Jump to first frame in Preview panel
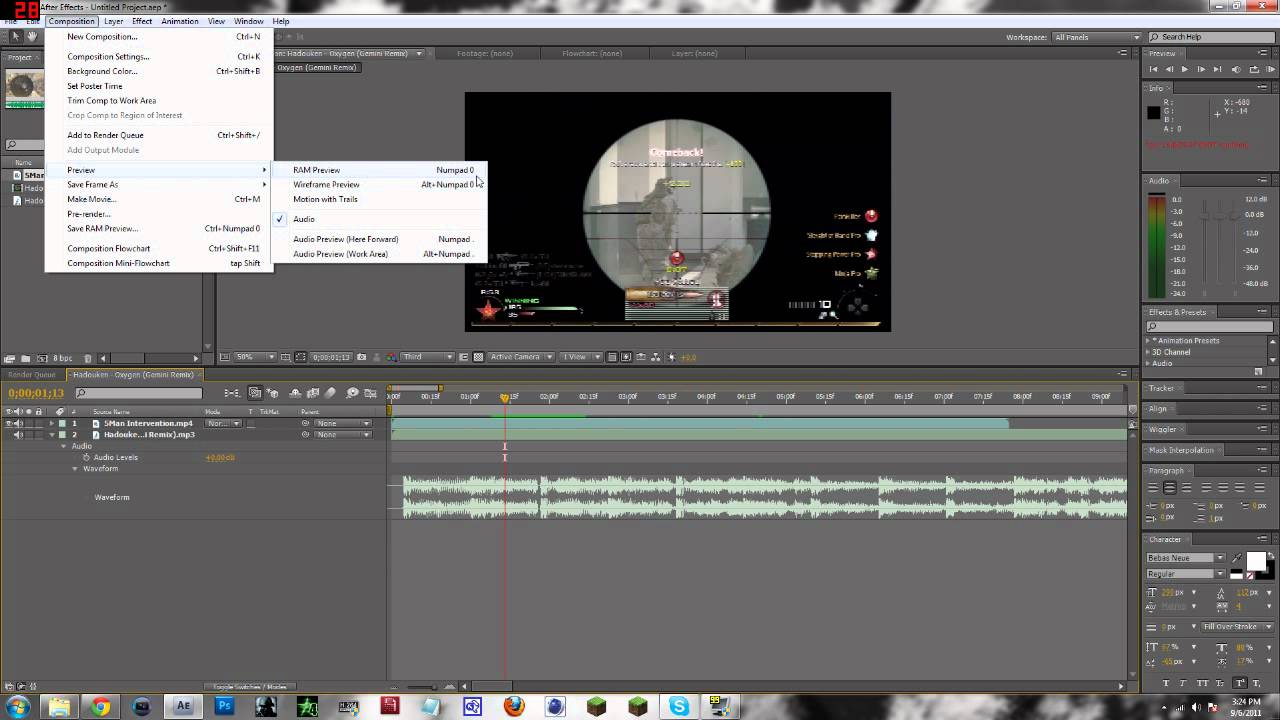The width and height of the screenshot is (1280, 720). pyautogui.click(x=1154, y=69)
